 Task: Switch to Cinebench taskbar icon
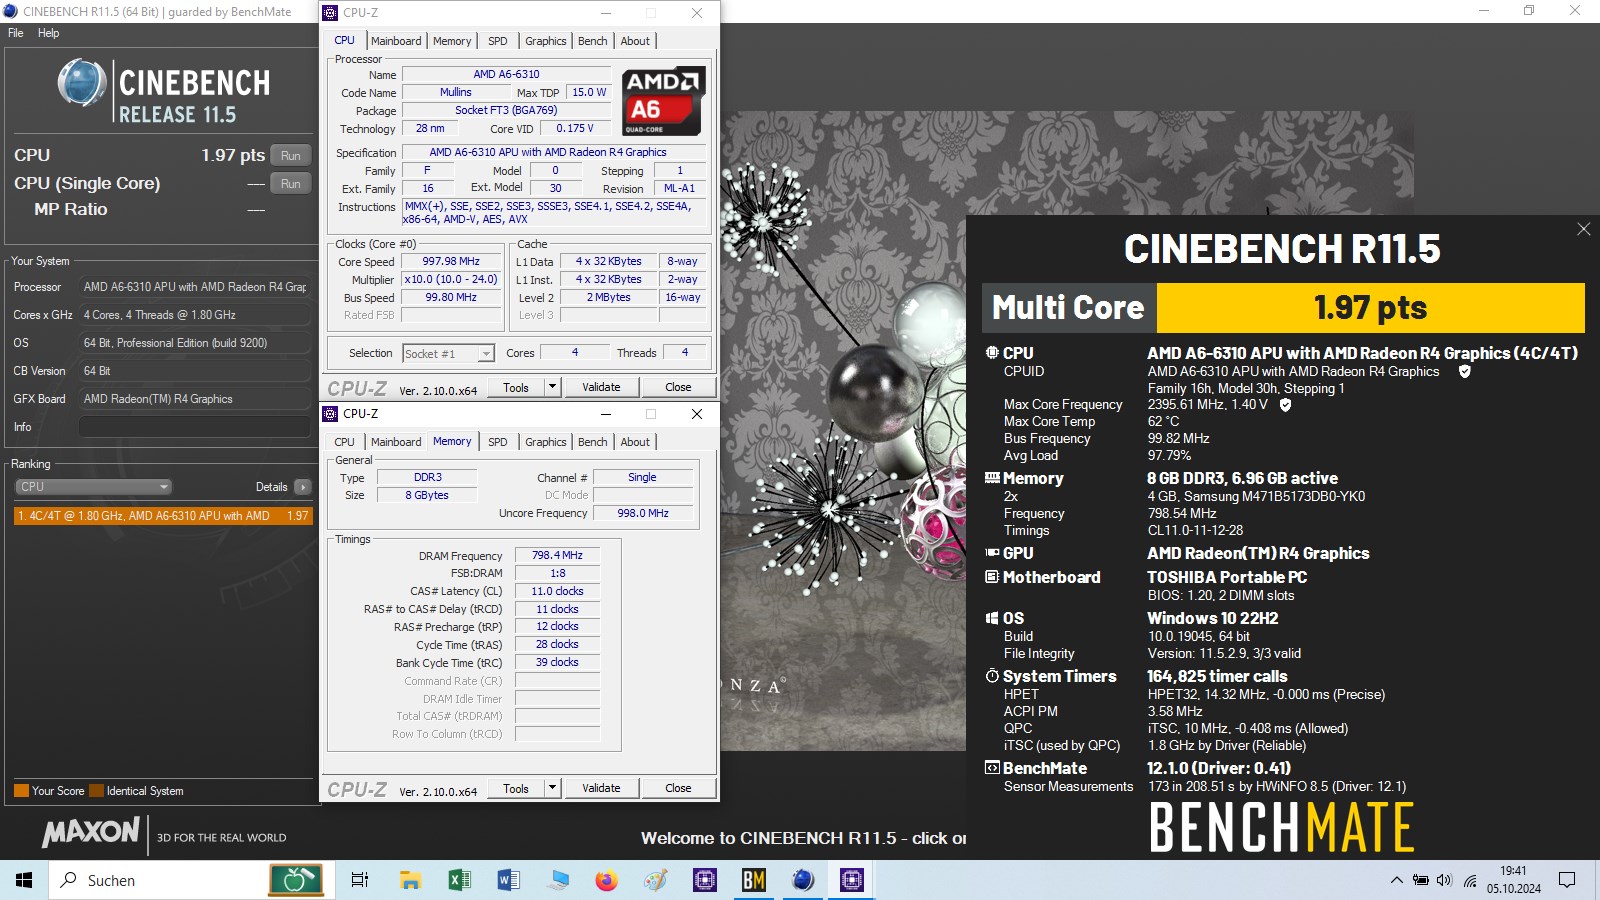point(802,880)
